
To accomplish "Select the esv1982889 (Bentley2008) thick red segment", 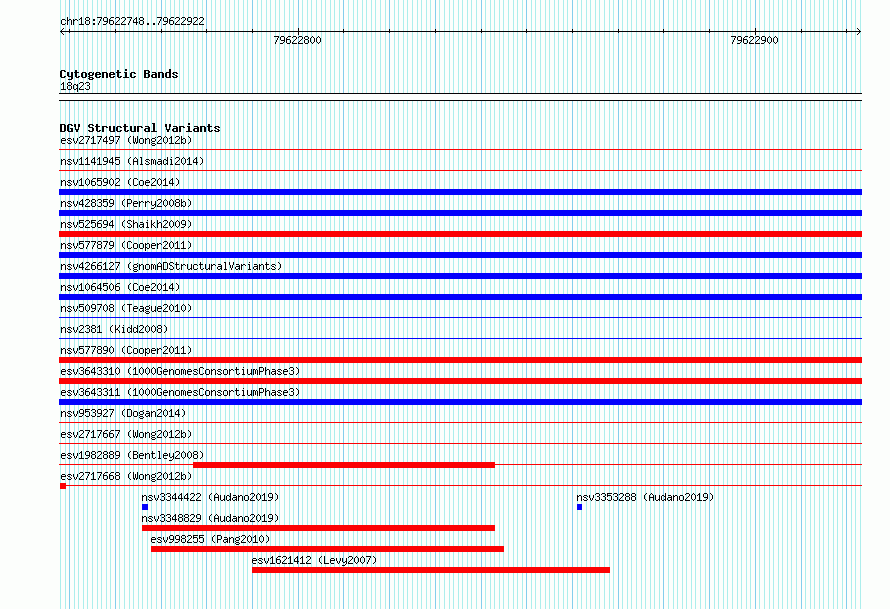I will (344, 465).
